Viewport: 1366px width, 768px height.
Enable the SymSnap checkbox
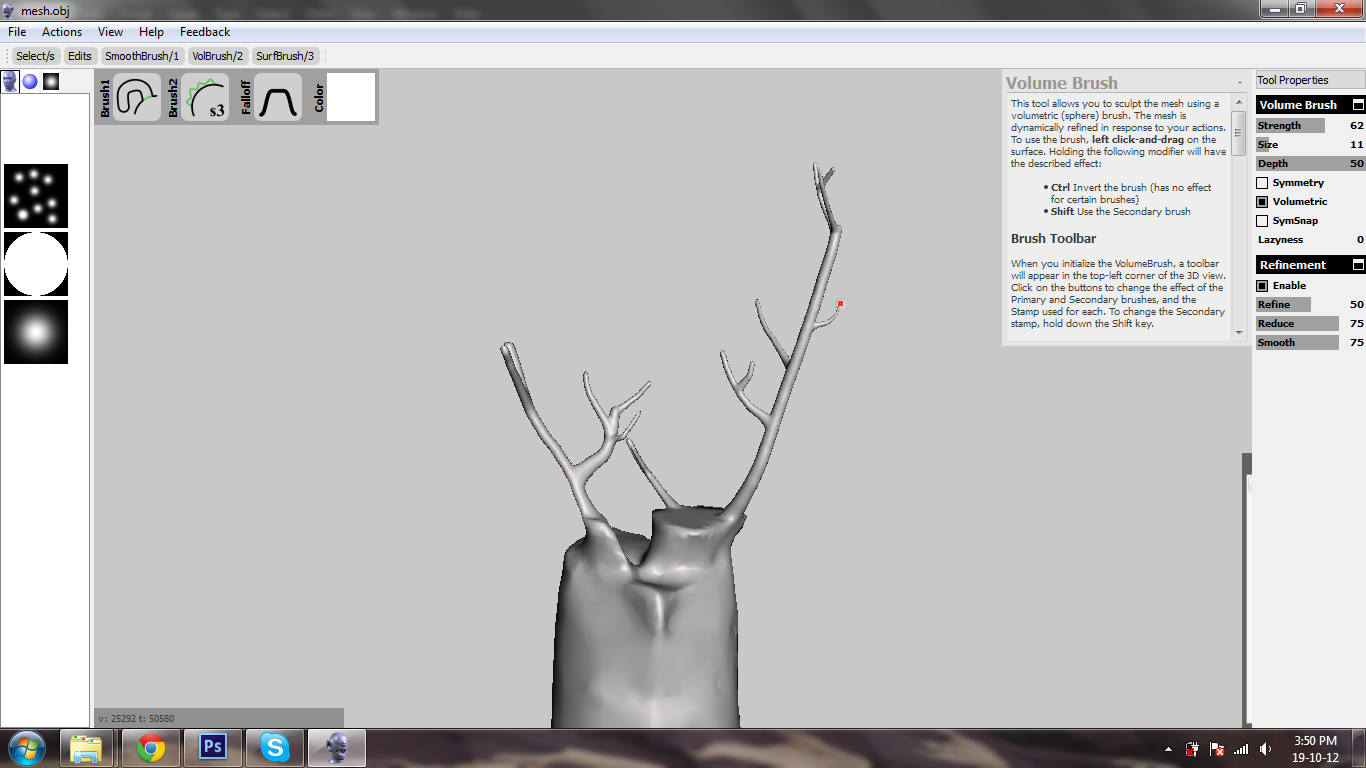1262,221
